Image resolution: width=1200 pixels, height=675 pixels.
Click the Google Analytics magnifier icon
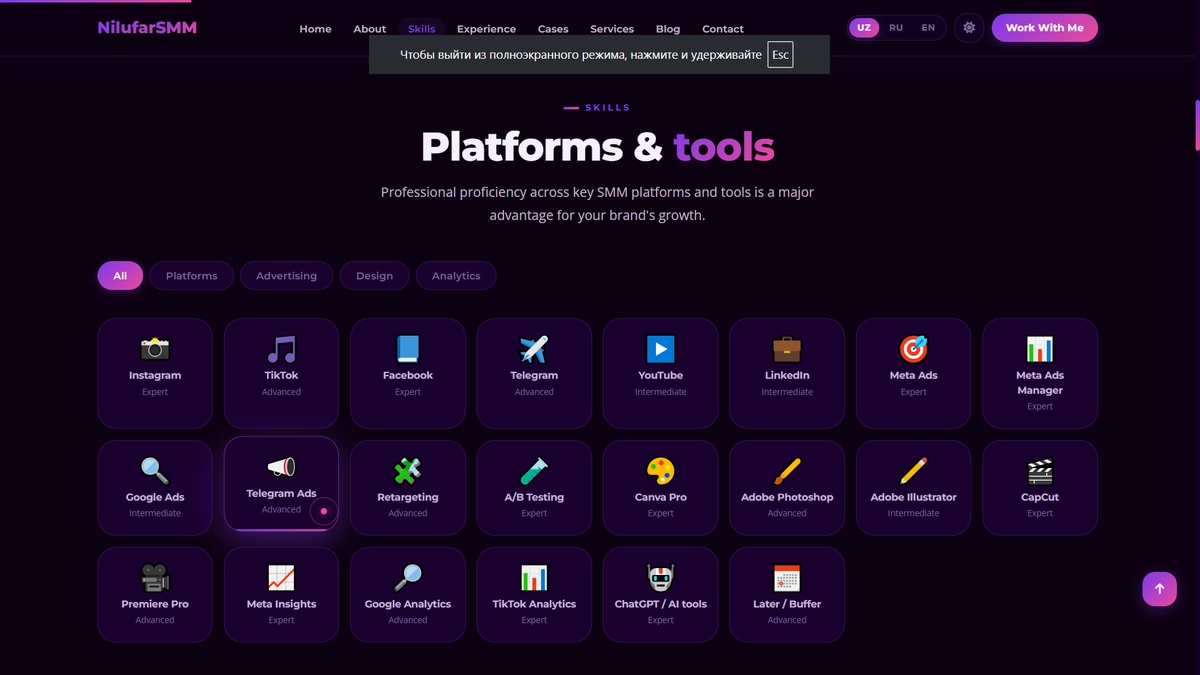click(x=408, y=578)
